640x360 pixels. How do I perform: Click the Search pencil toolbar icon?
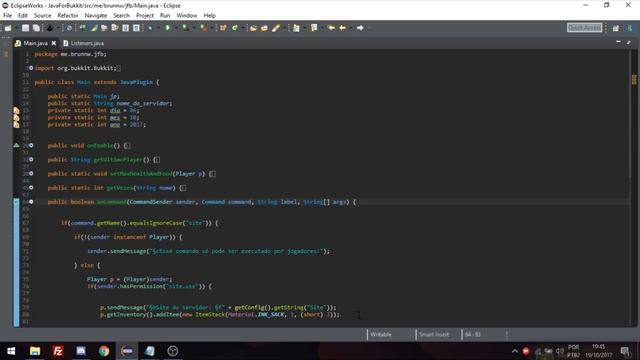tap(276, 28)
